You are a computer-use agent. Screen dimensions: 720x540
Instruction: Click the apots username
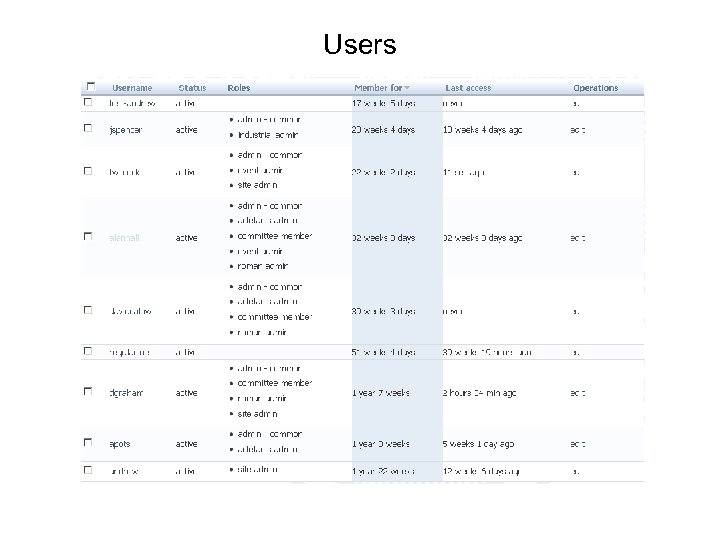point(122,443)
